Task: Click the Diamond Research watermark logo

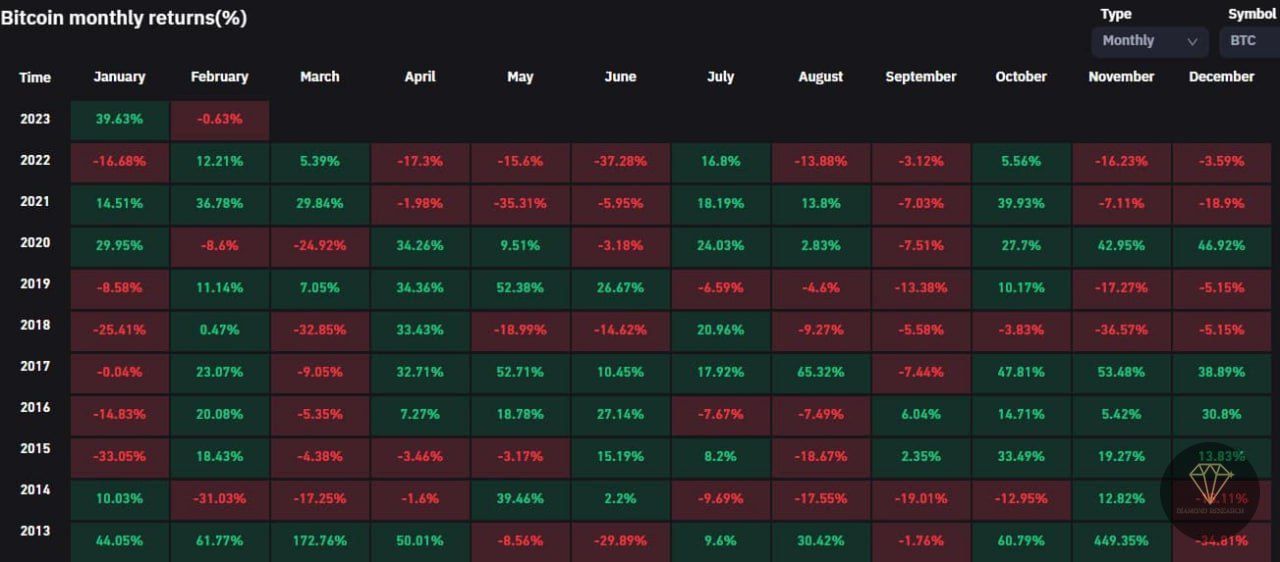Action: [x=1208, y=491]
